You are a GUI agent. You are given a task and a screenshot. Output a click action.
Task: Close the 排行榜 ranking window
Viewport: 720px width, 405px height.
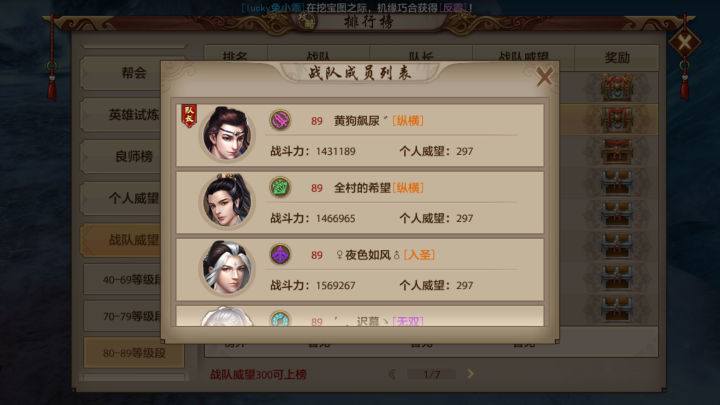[684, 43]
